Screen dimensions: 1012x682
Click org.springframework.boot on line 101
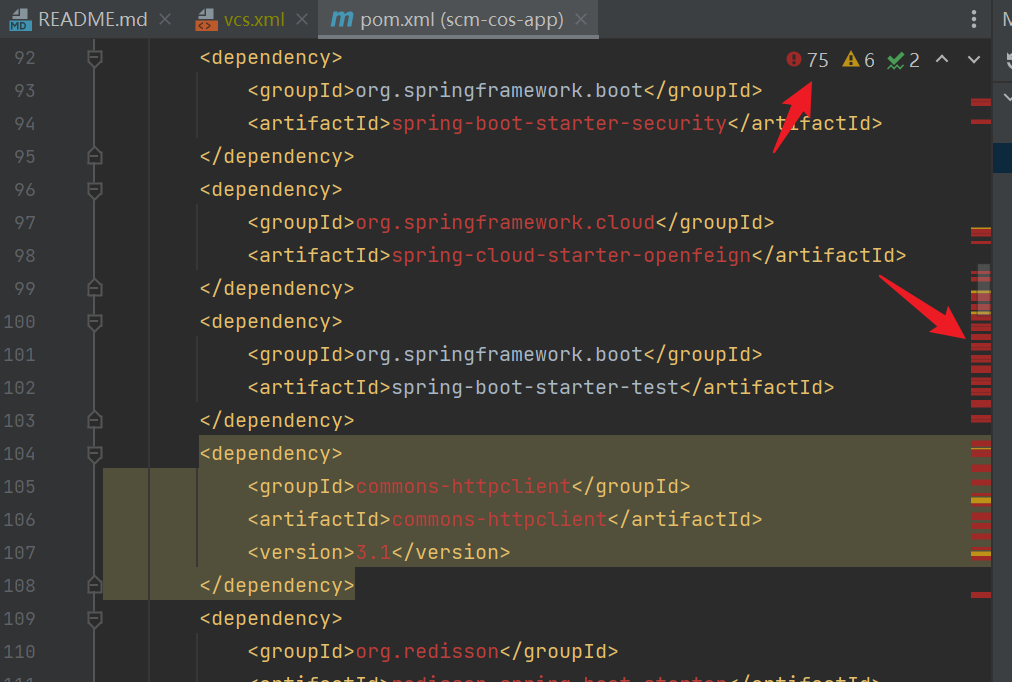(x=499, y=354)
